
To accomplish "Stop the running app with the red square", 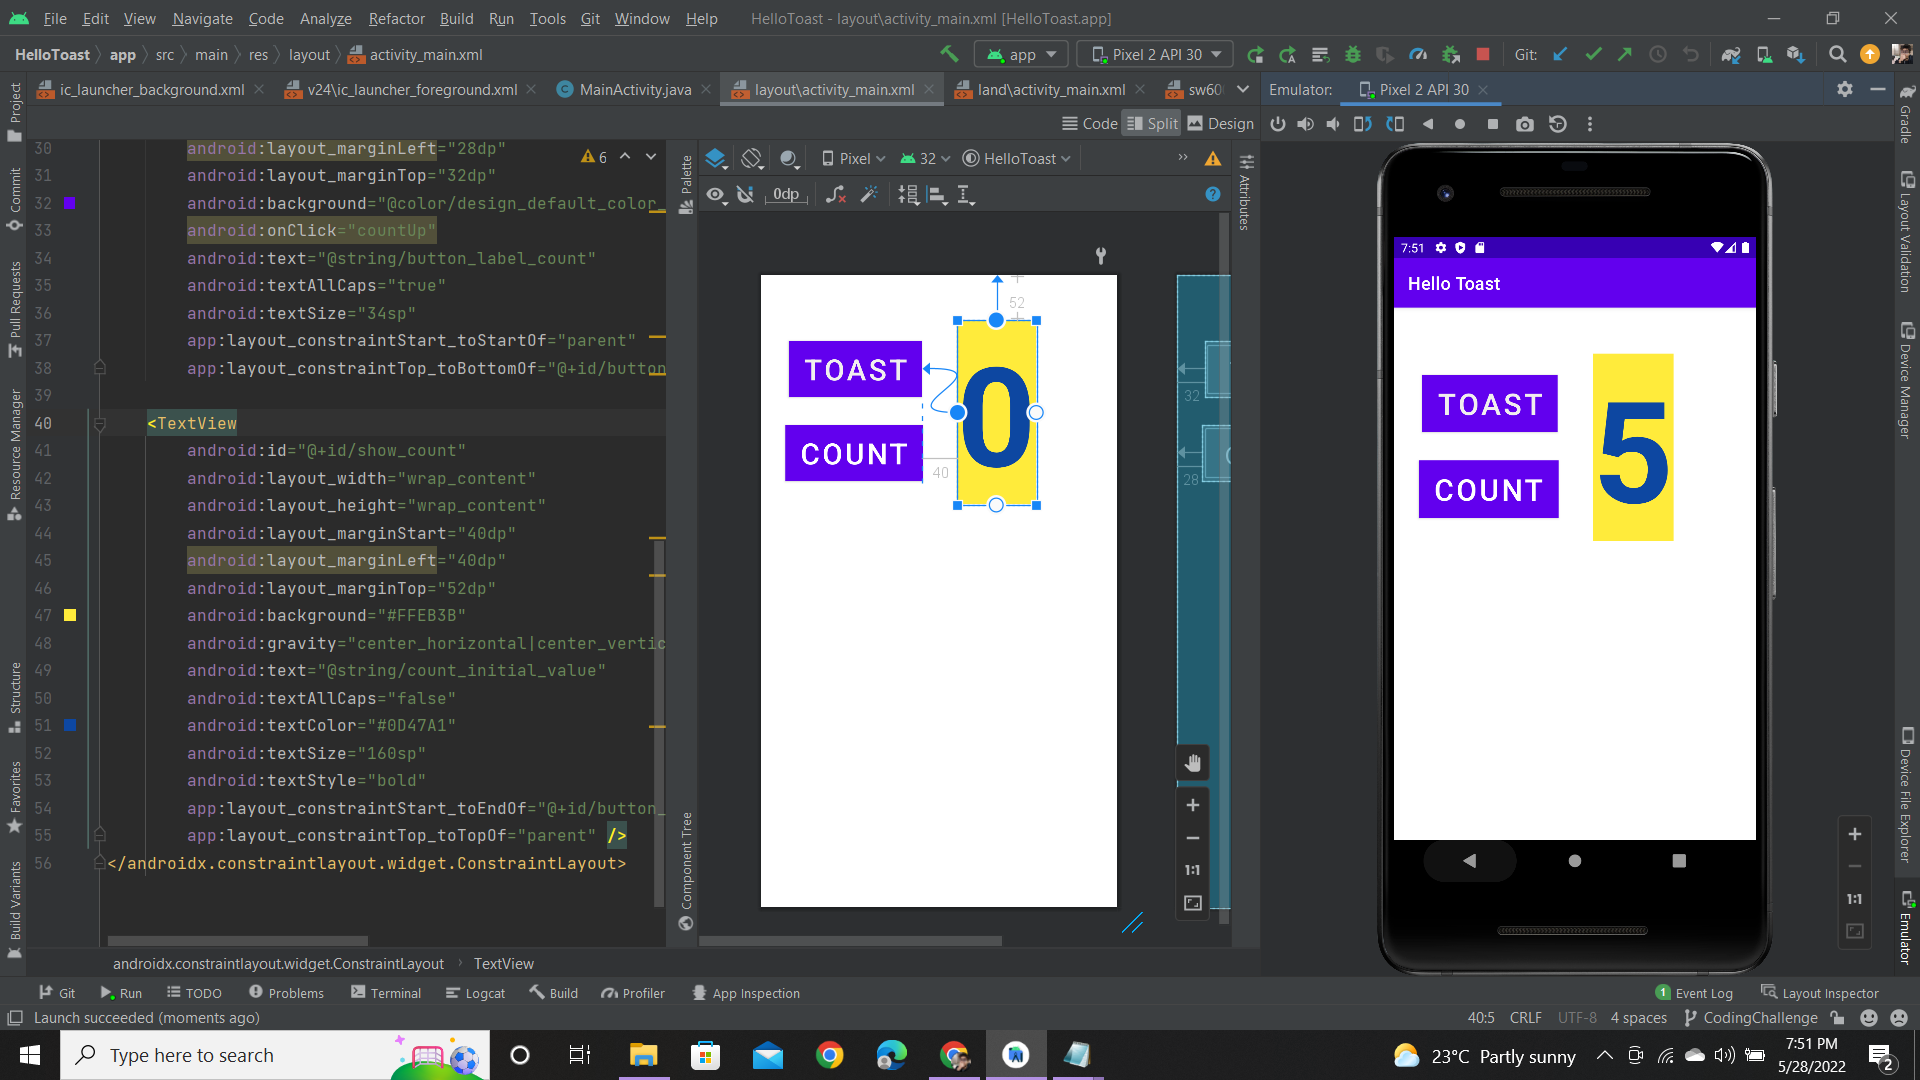I will click(x=1483, y=54).
